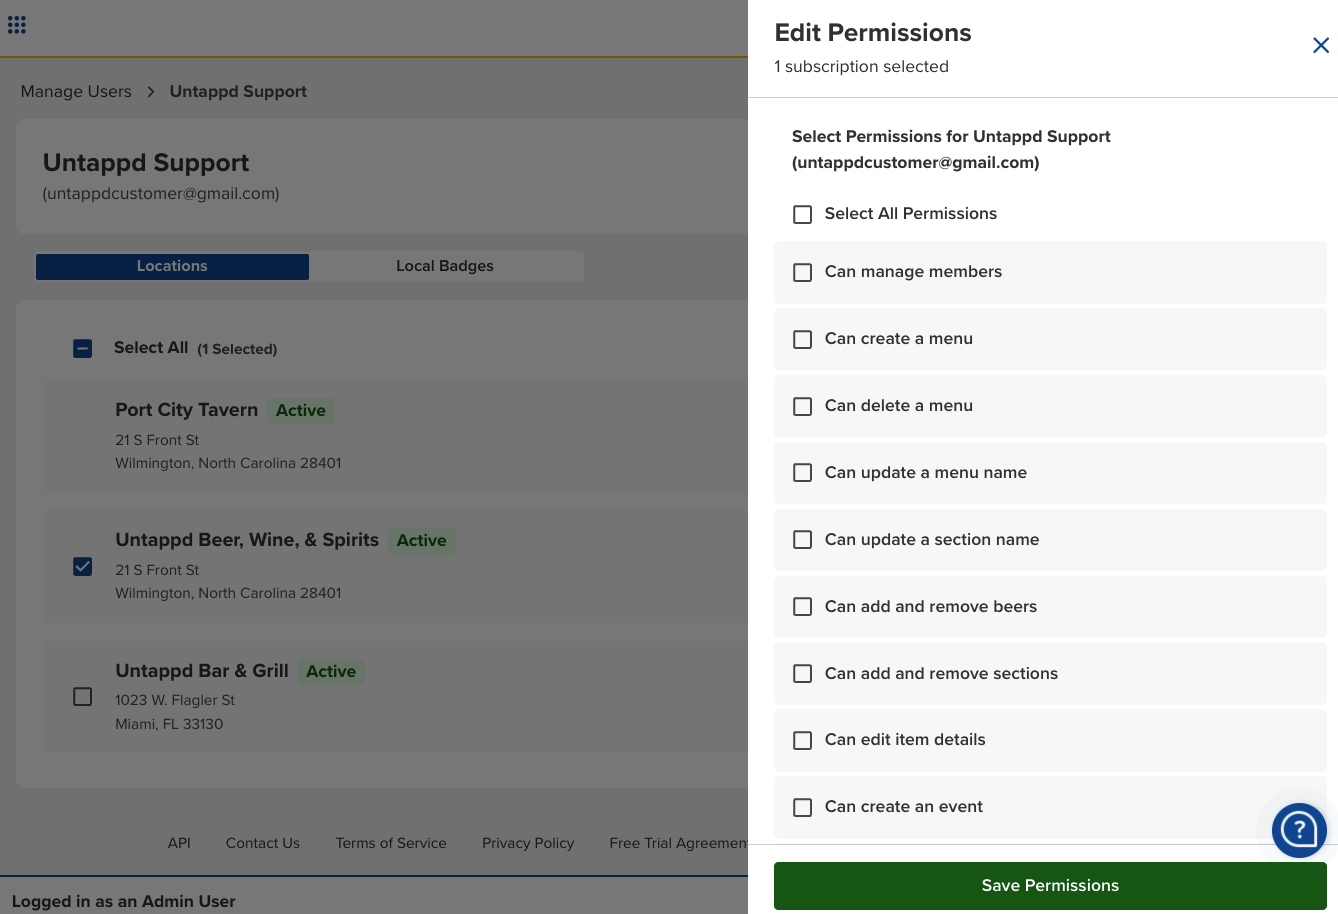Toggle the Select All locations checkbox
This screenshot has height=914, width=1338.
point(83,348)
